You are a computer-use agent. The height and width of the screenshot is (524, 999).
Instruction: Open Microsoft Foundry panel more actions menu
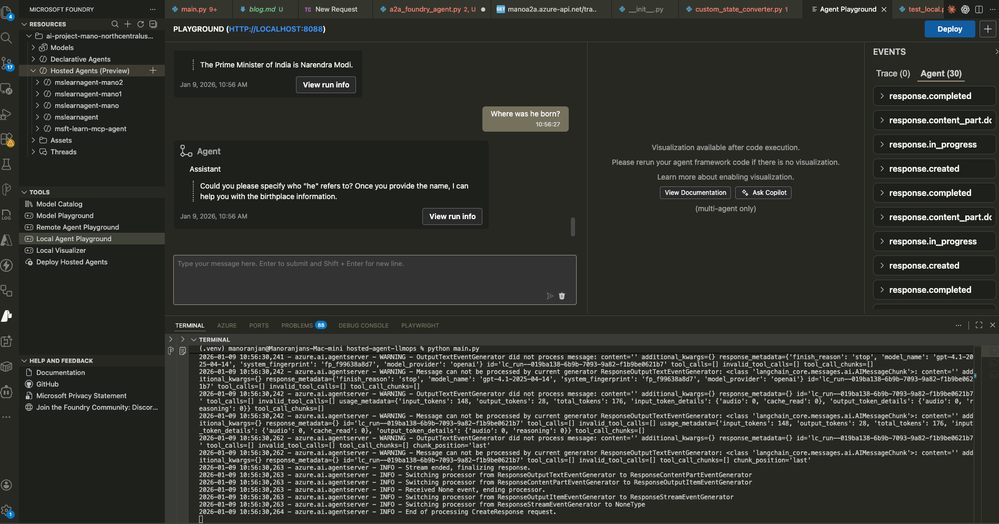click(152, 10)
